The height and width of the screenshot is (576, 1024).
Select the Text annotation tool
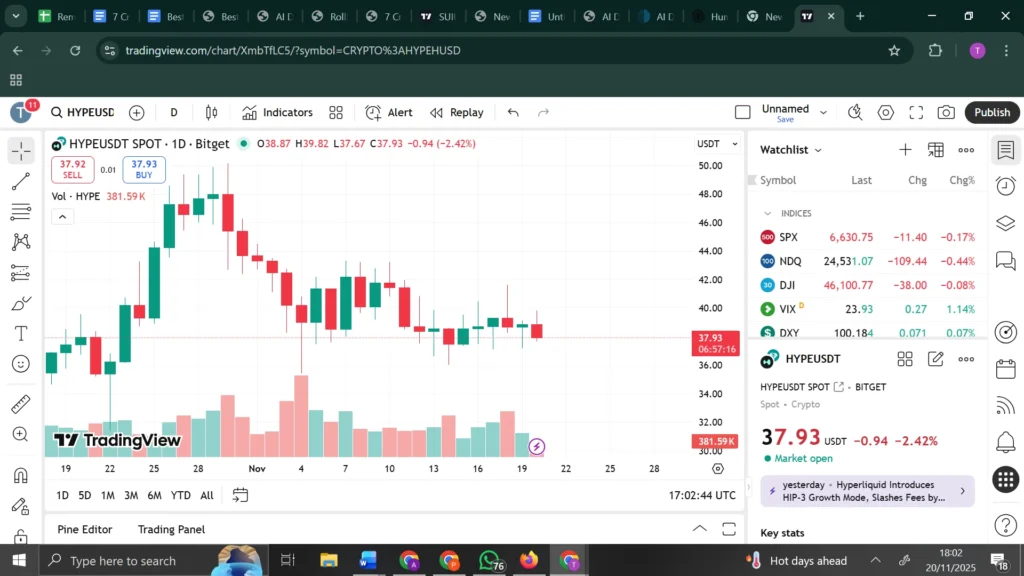pos(21,333)
